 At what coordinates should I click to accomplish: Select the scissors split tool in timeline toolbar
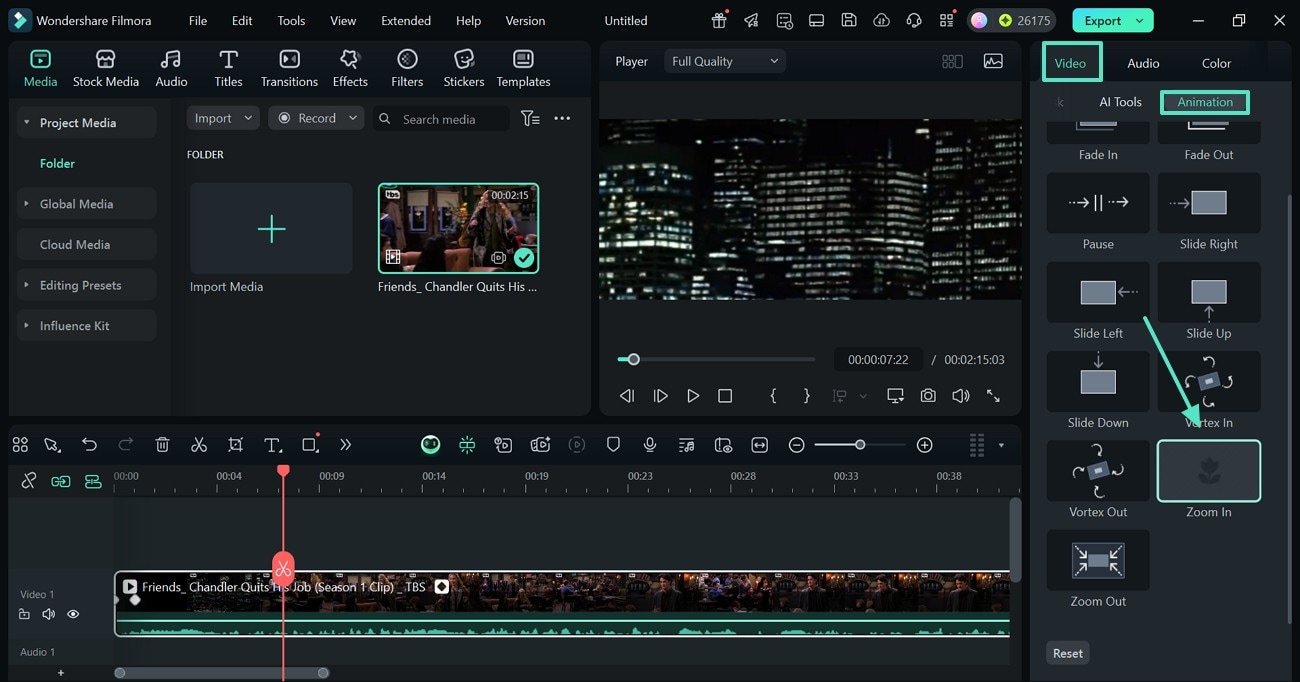tap(199, 444)
